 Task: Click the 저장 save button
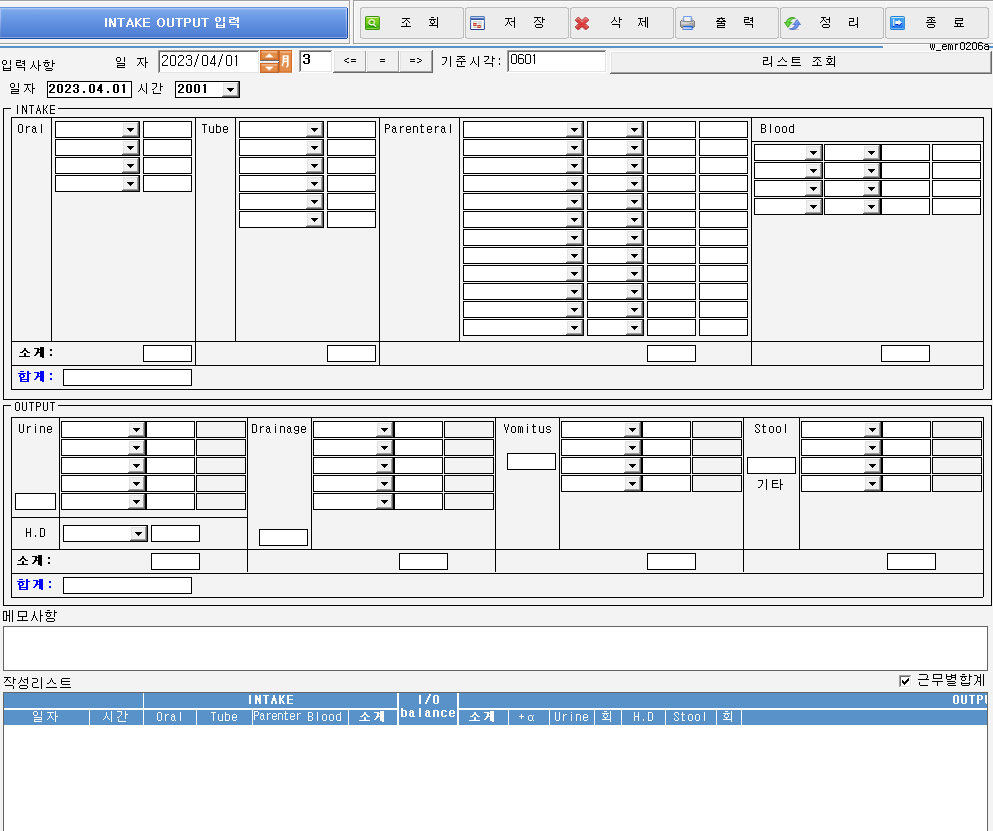pos(516,23)
